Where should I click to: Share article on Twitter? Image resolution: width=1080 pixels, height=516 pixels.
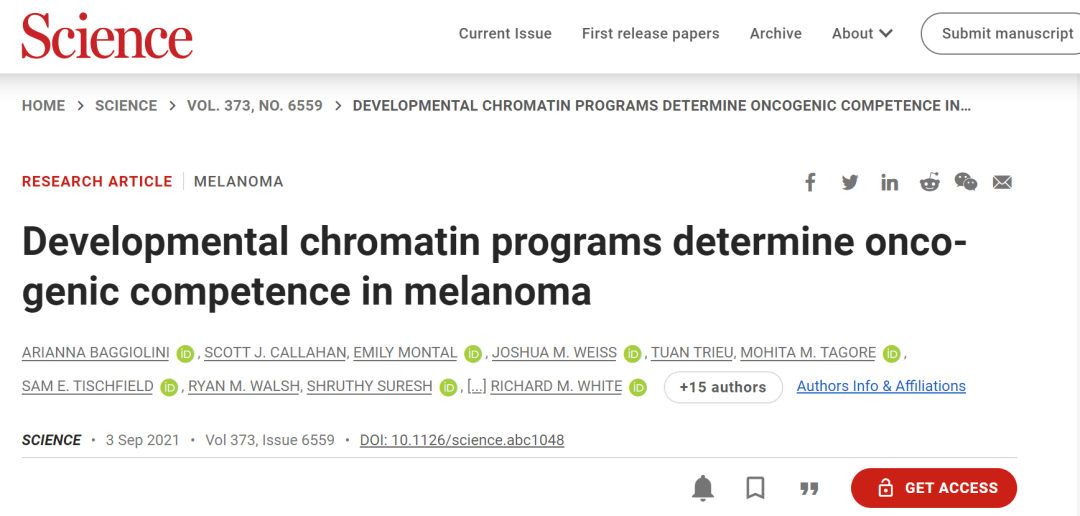click(850, 183)
